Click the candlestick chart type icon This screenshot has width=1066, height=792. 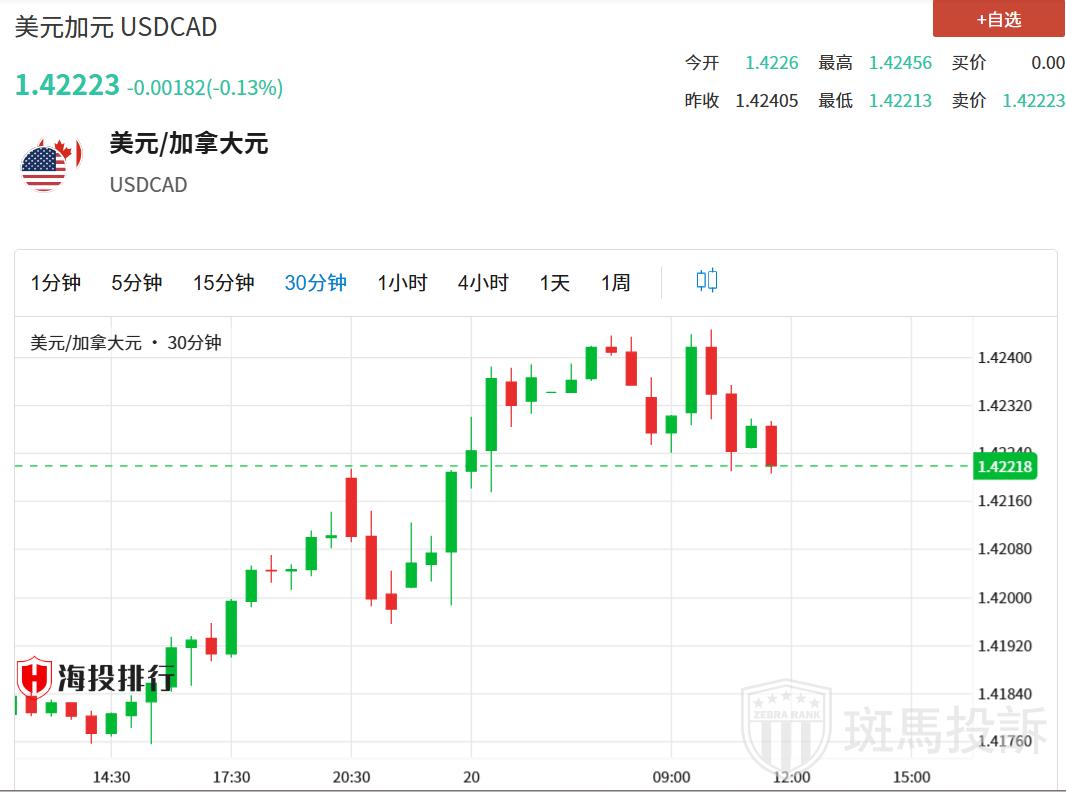[x=706, y=281]
